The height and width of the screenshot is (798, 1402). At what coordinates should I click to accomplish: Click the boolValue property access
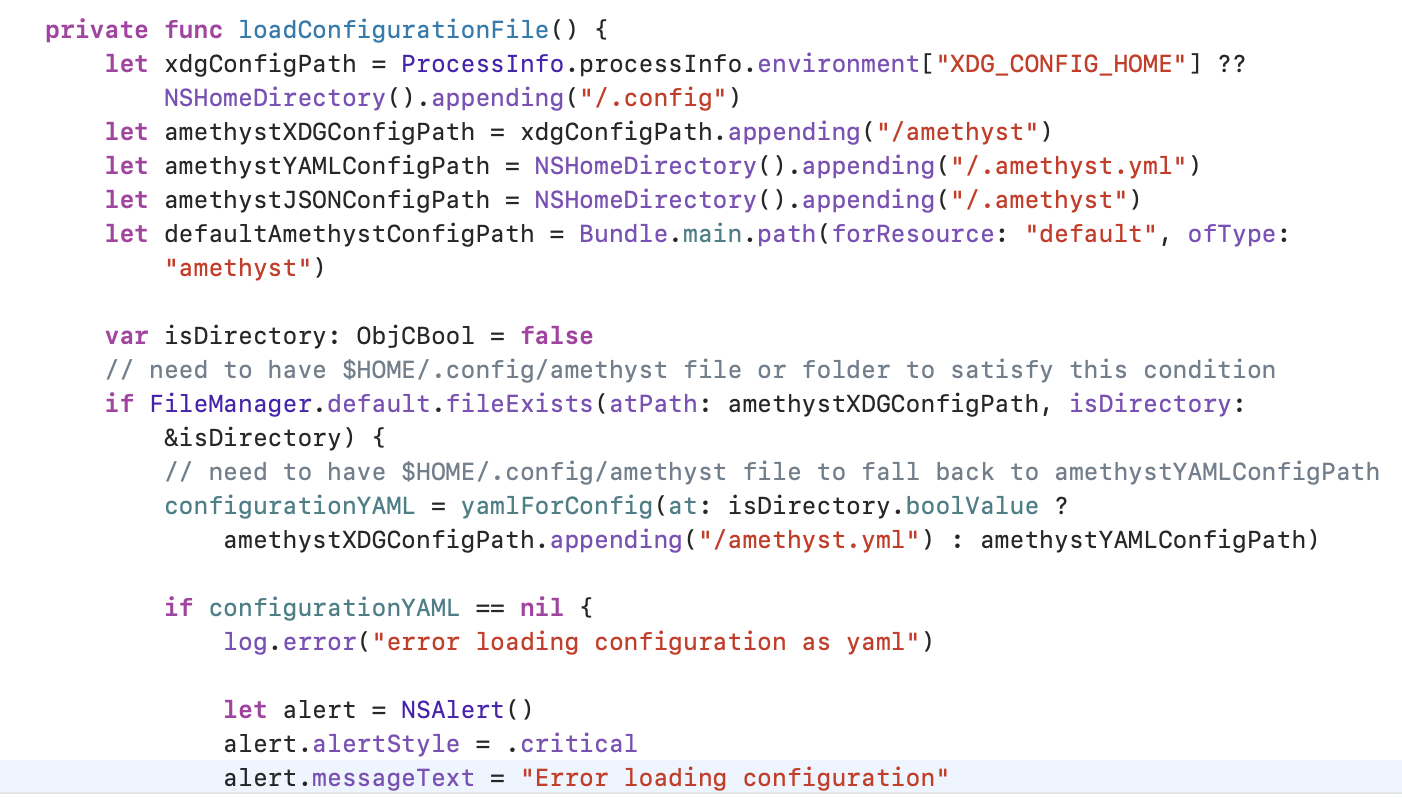pos(971,505)
